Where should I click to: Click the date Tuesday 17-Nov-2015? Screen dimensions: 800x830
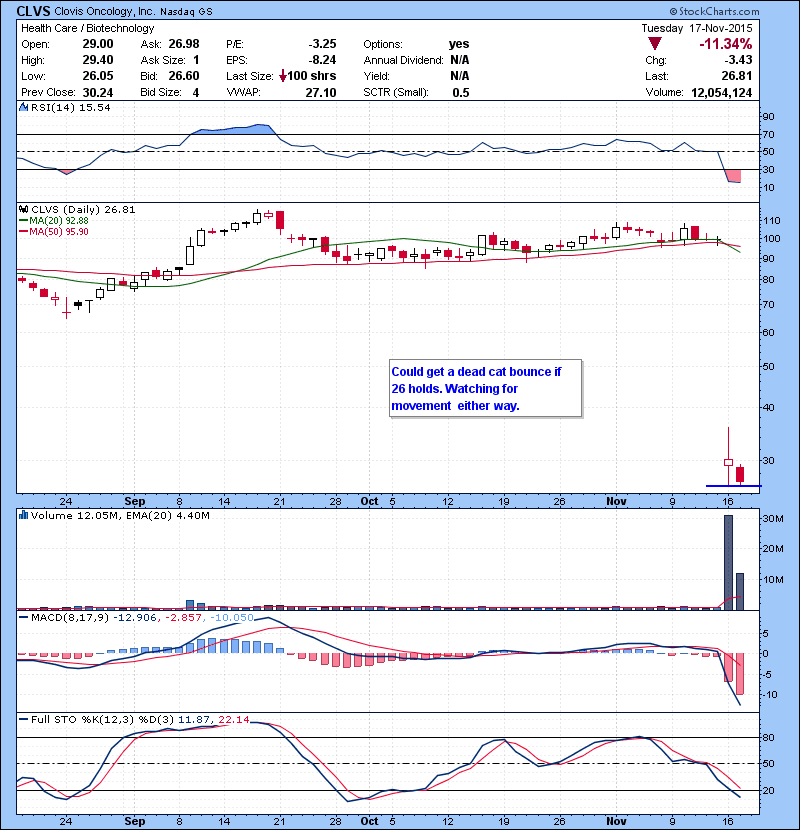697,28
